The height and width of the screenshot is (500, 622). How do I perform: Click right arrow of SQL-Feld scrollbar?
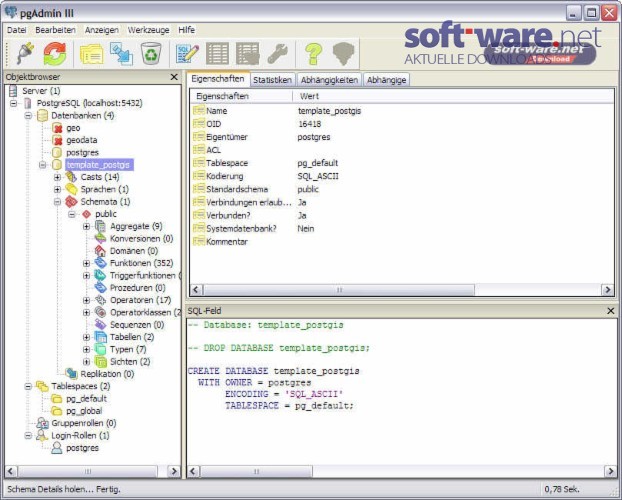610,471
